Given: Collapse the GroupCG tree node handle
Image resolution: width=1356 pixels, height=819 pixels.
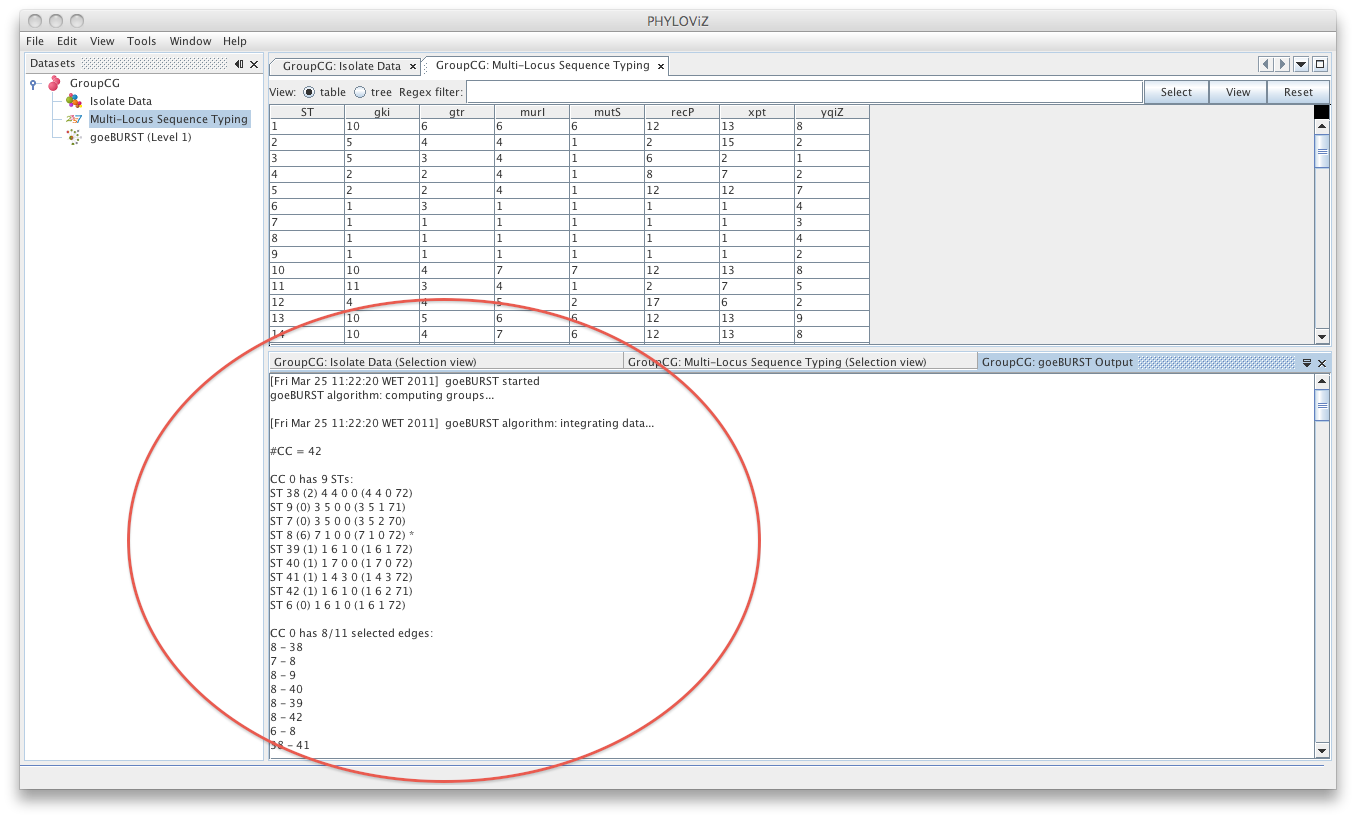Looking at the screenshot, I should point(34,84).
